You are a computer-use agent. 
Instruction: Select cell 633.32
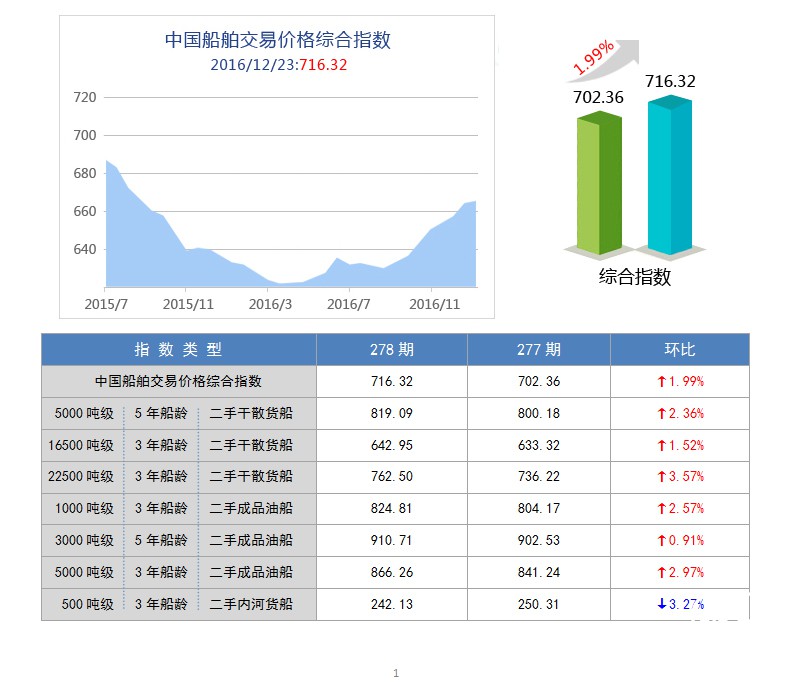[x=539, y=445]
